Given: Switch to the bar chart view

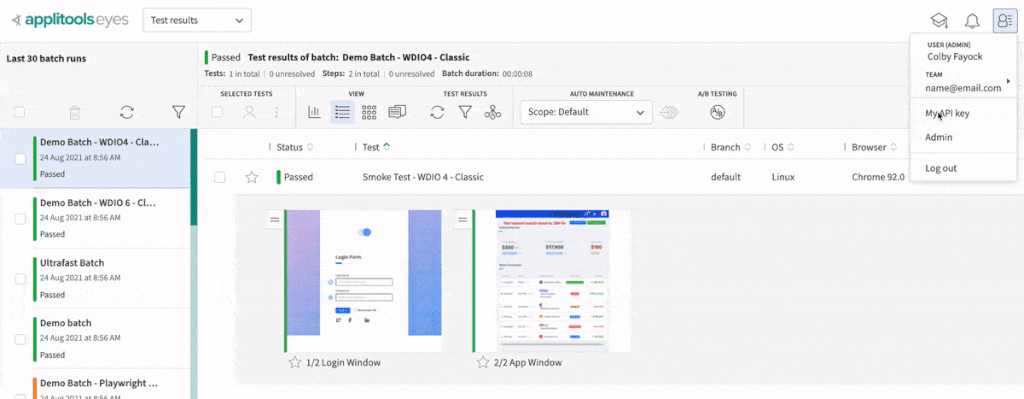Looking at the screenshot, I should tap(315, 112).
